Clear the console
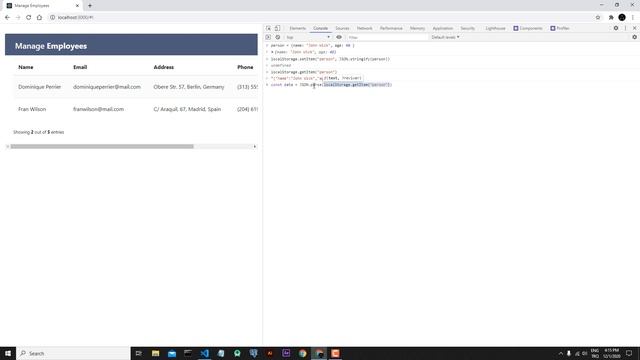Screen dimensions: 640x360 (278, 37)
